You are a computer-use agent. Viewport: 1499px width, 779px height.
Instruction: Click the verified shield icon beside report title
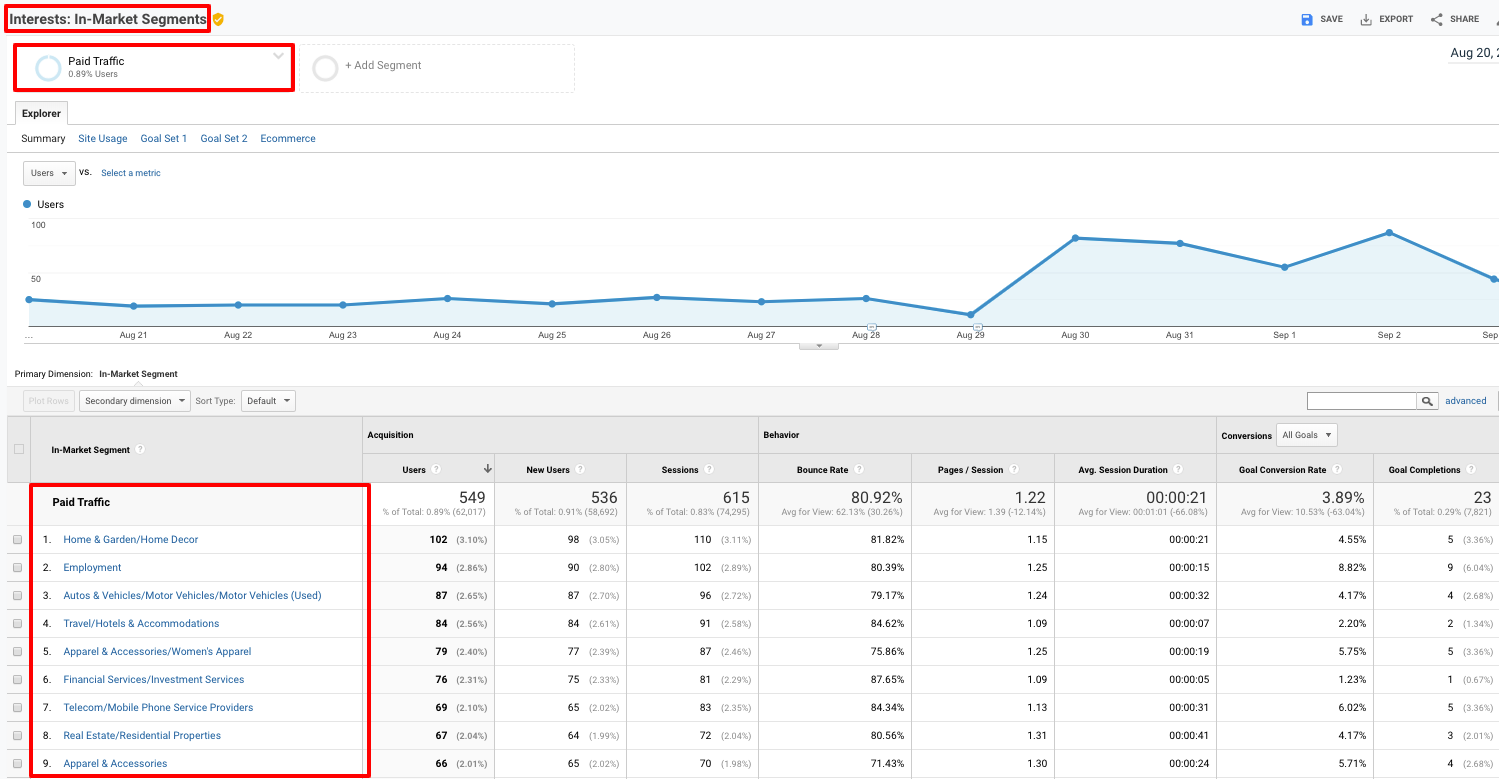[218, 19]
